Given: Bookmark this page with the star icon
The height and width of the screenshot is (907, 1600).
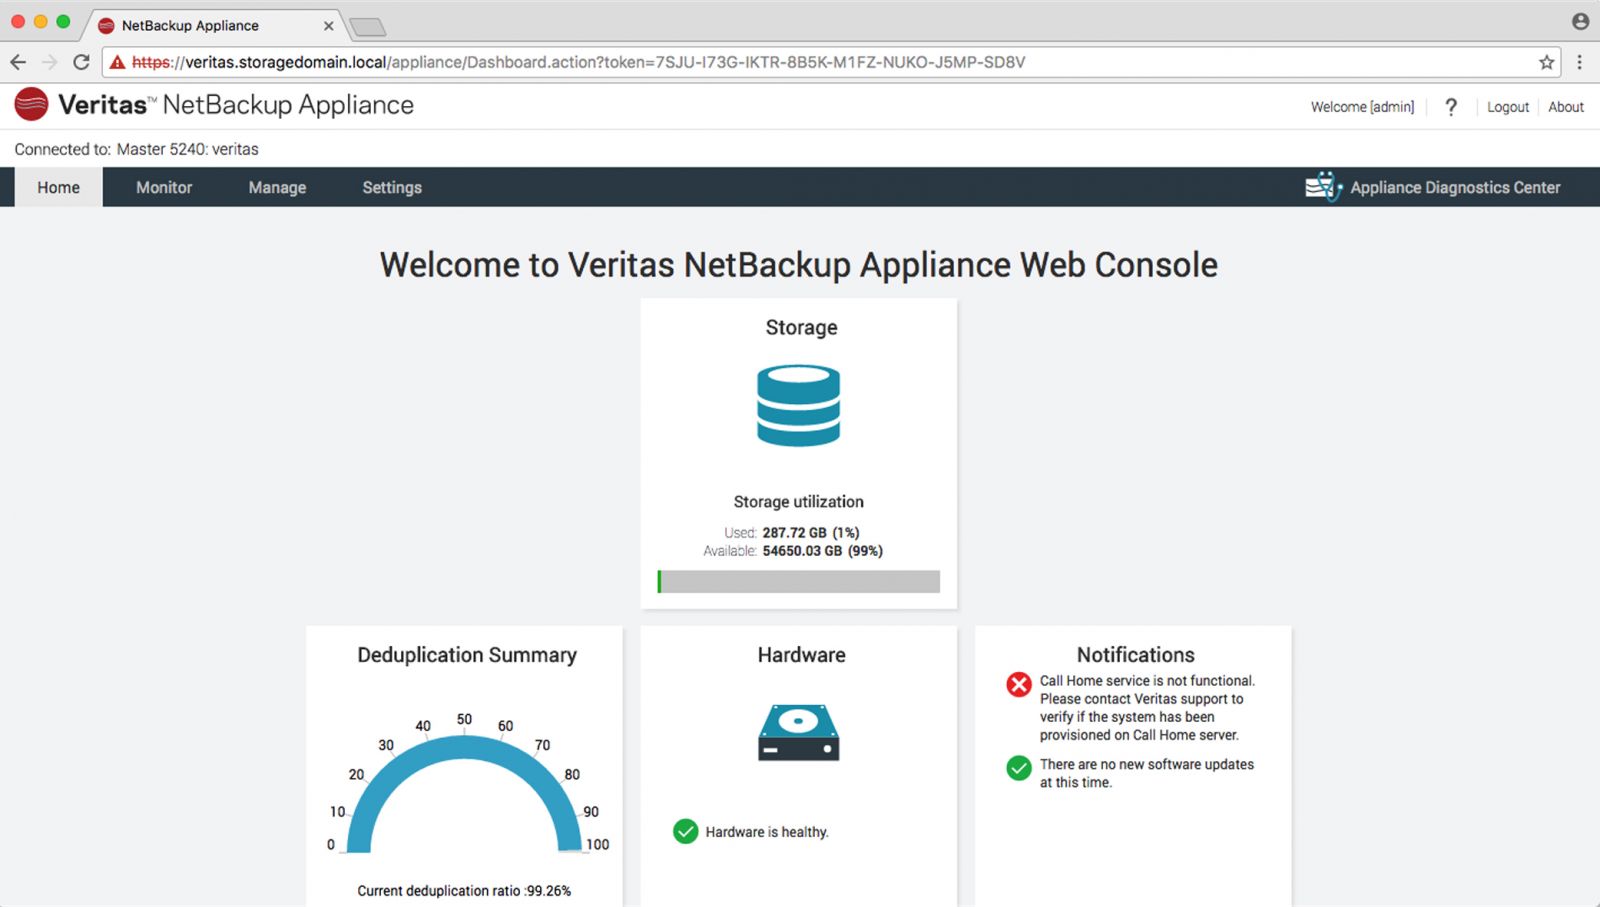Looking at the screenshot, I should pos(1547,62).
